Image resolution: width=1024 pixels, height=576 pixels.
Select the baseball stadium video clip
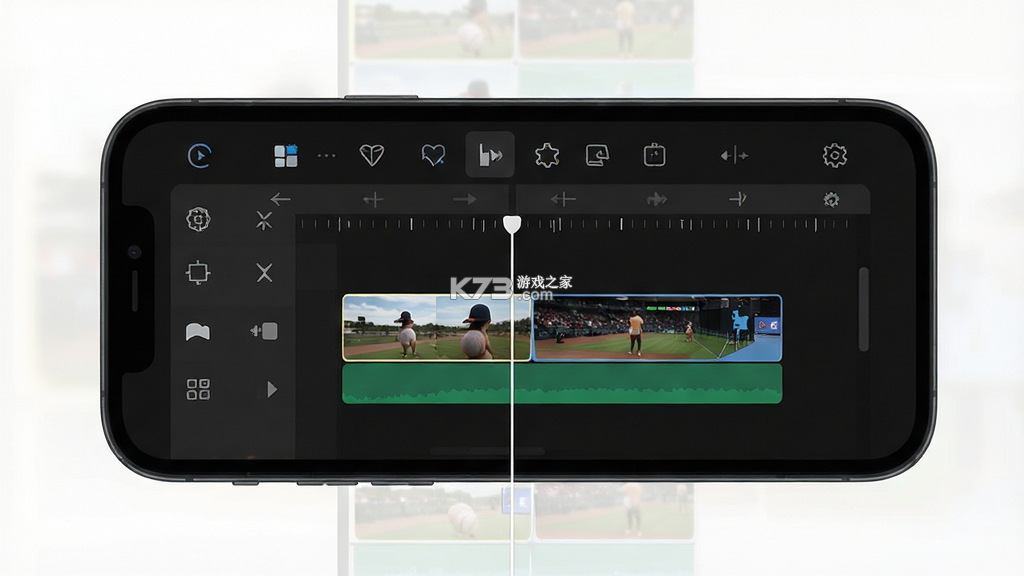pyautogui.click(x=657, y=328)
